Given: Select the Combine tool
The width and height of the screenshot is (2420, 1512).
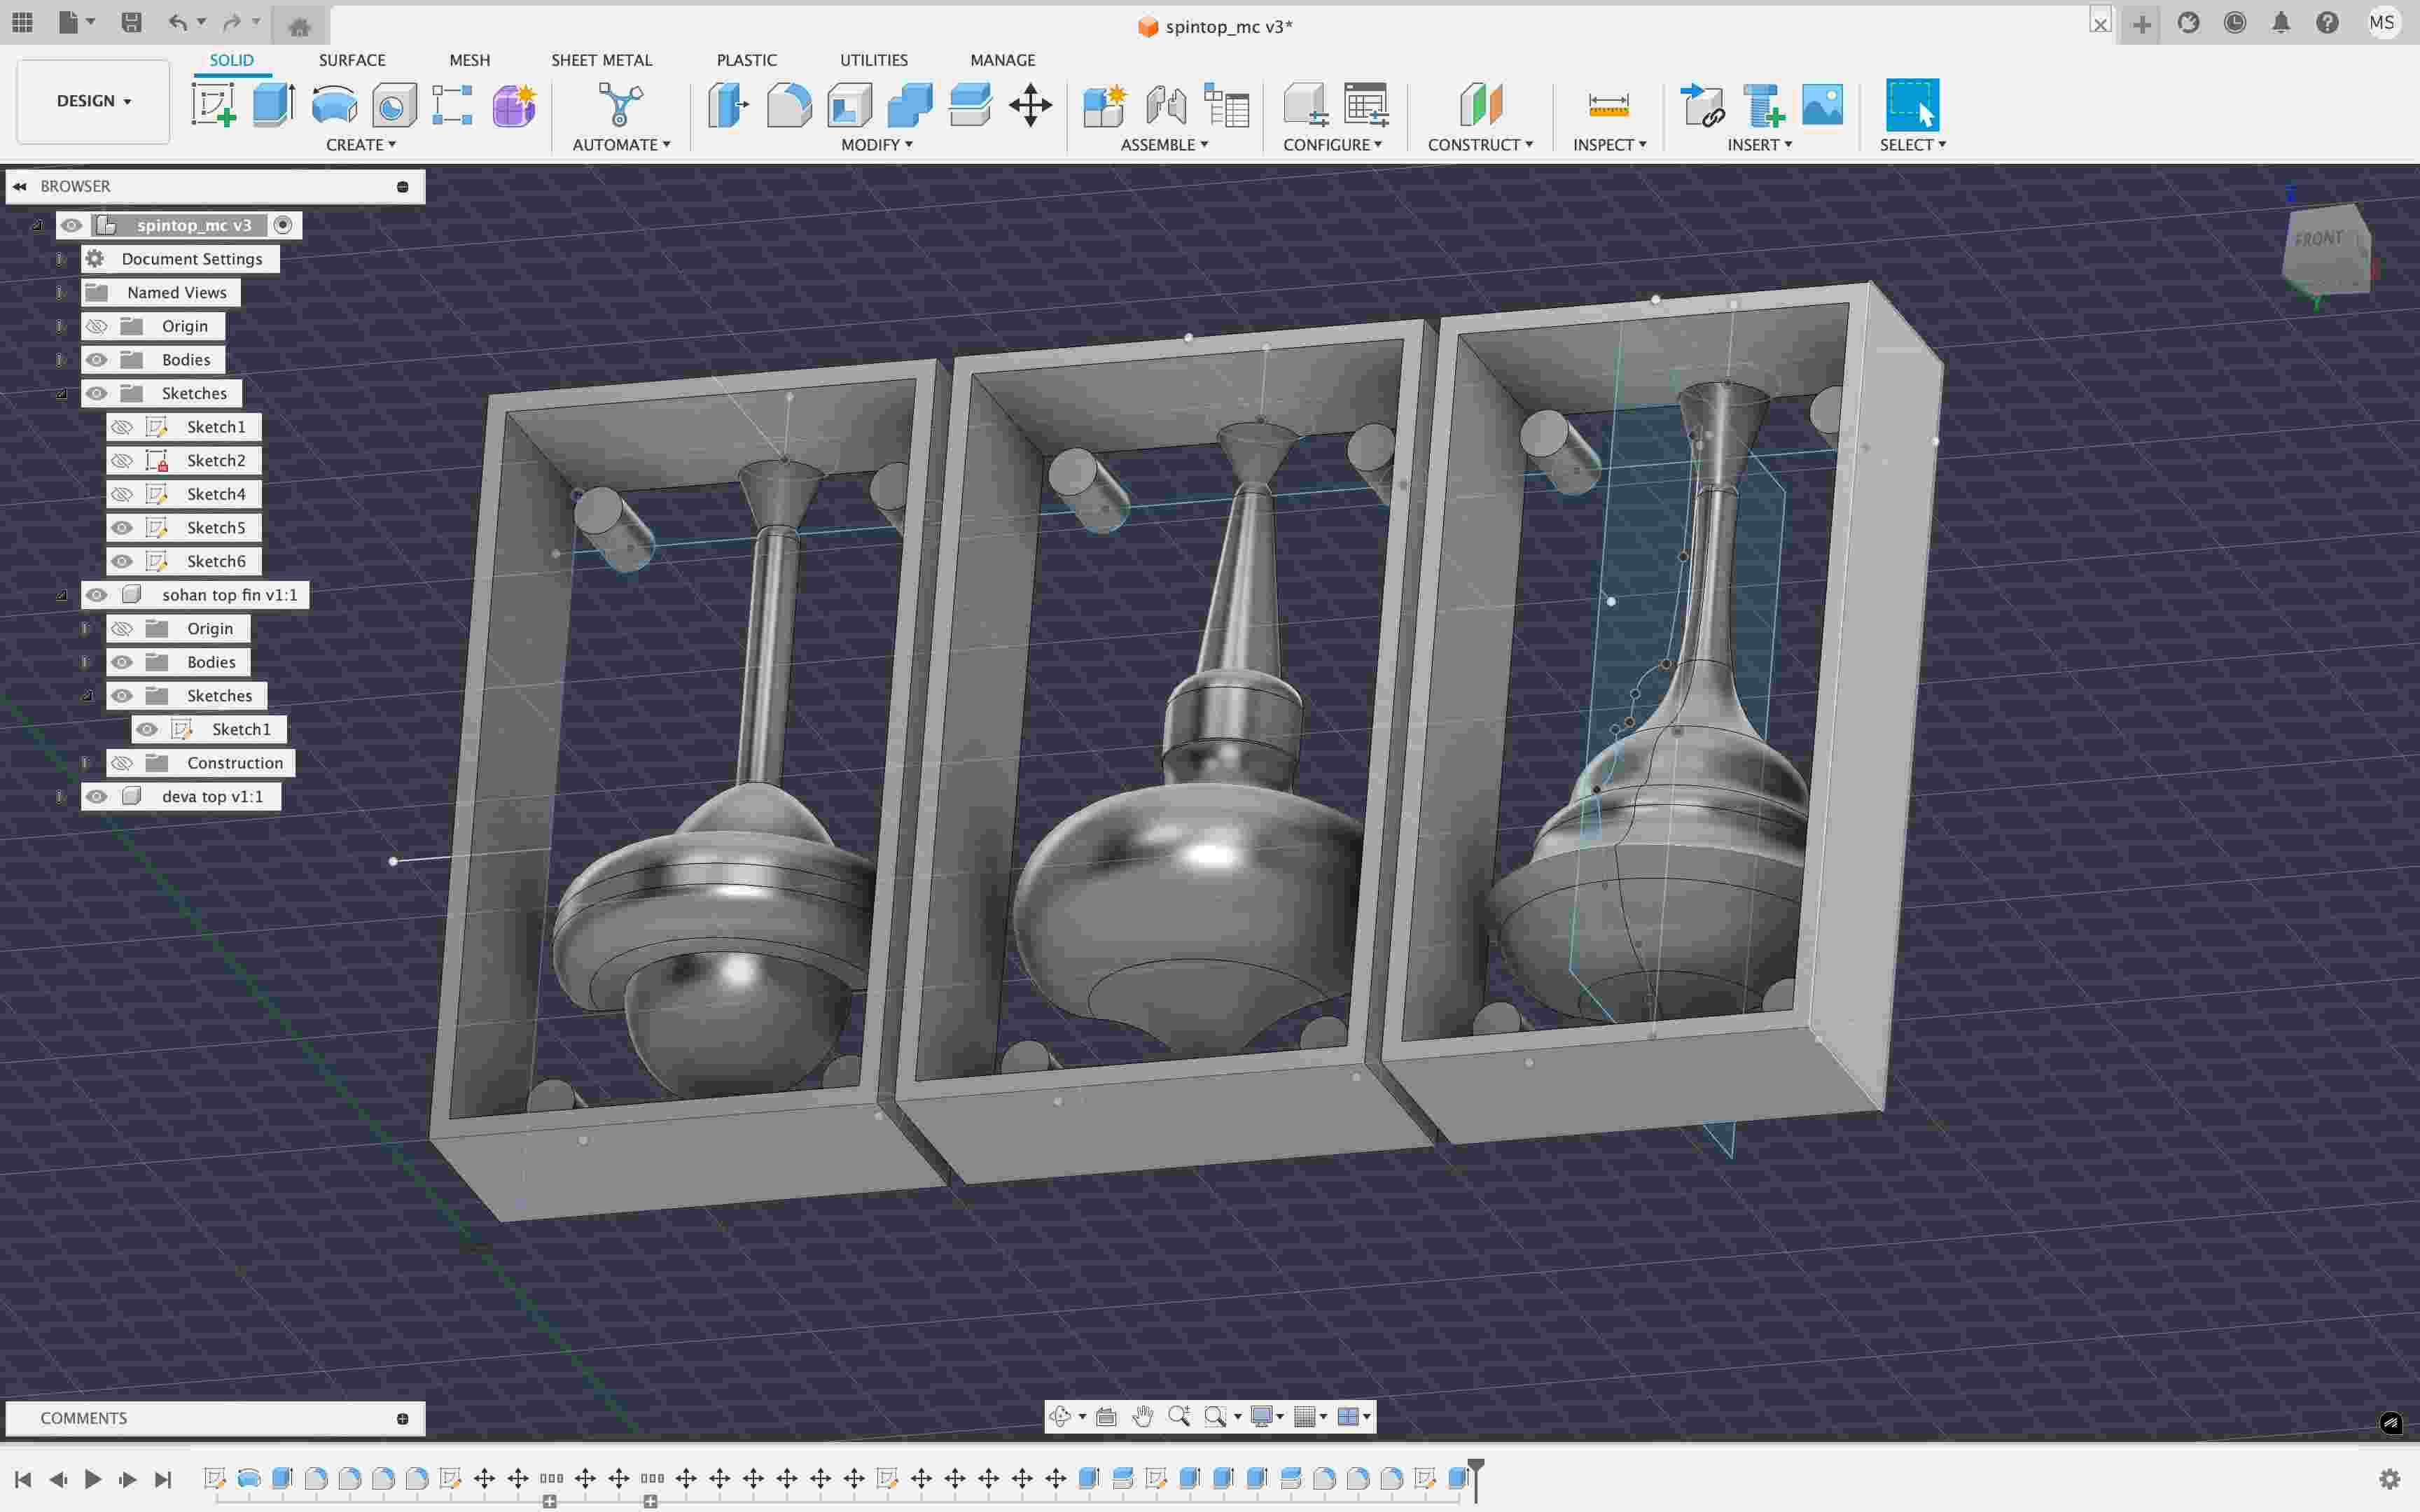Looking at the screenshot, I should 910,104.
